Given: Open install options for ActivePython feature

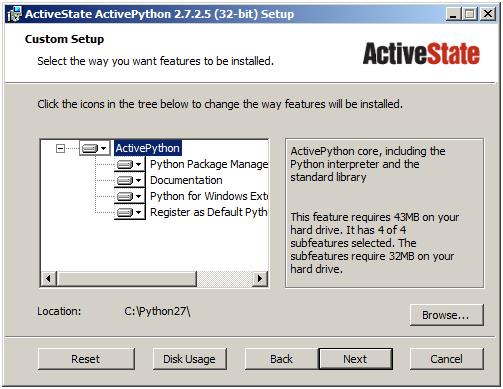Looking at the screenshot, I should 95,148.
